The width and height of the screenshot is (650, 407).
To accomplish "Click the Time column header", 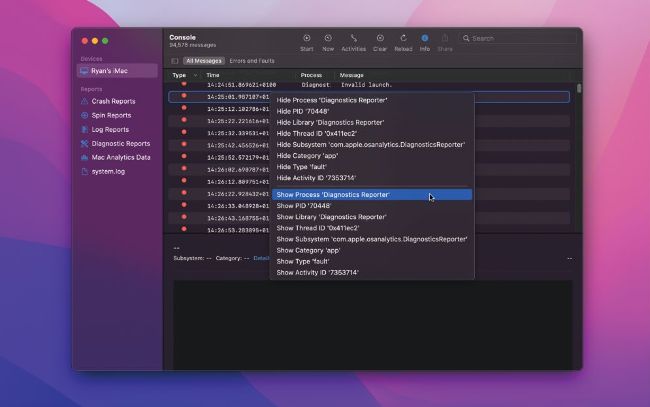I will point(213,75).
